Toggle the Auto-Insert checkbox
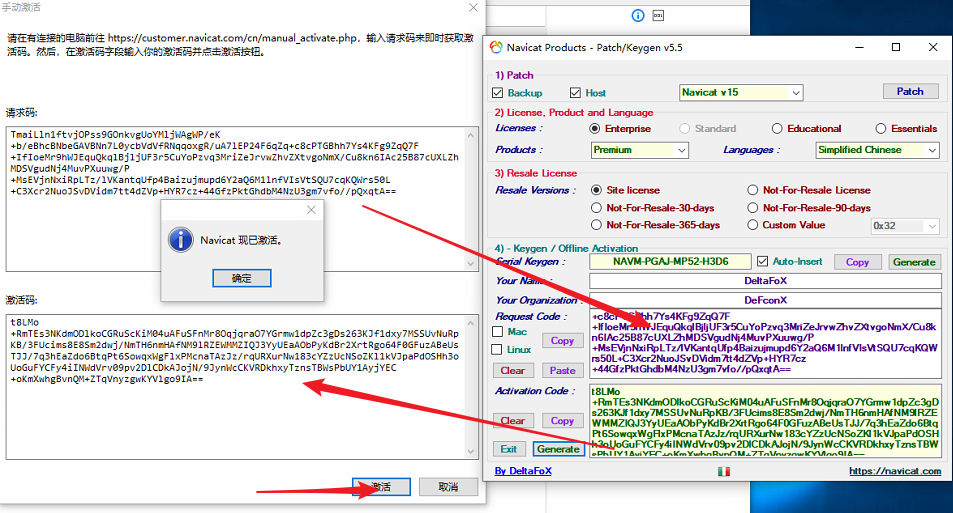The height and width of the screenshot is (513, 953). (x=762, y=261)
